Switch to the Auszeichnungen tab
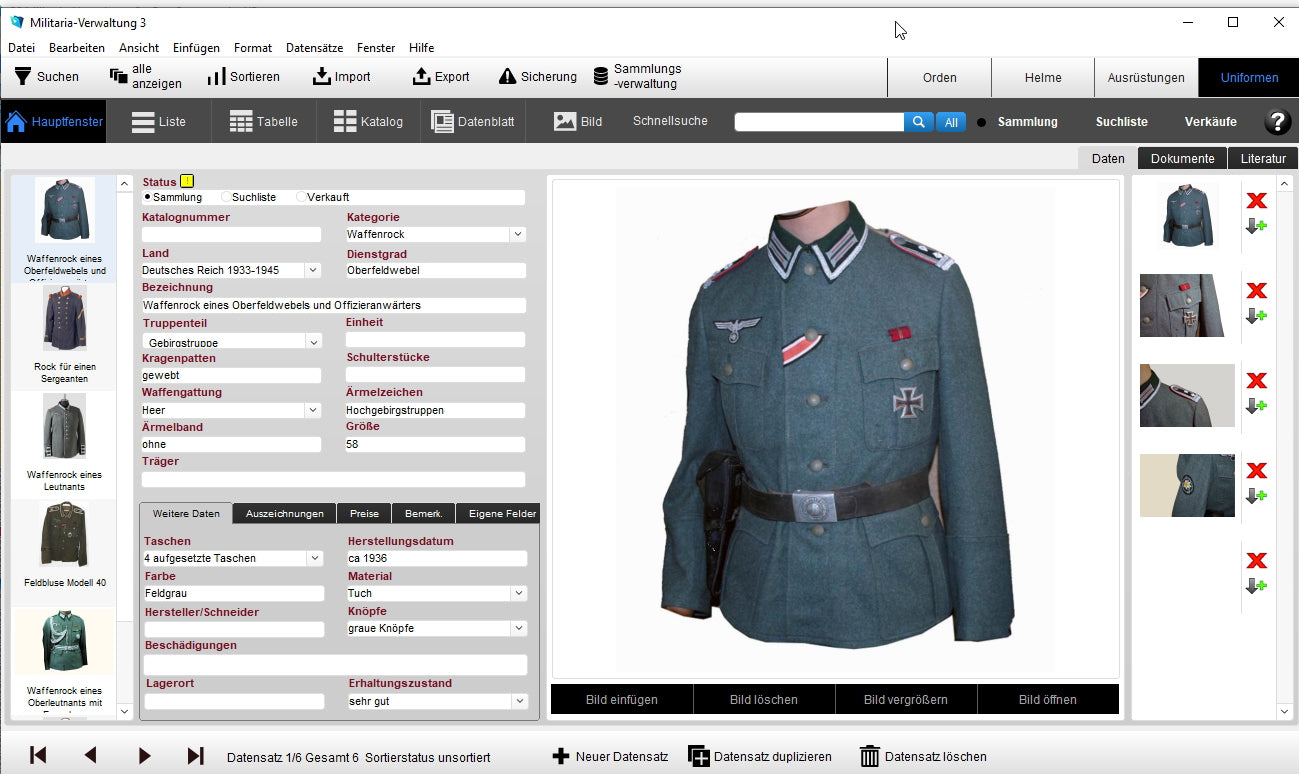This screenshot has height=774, width=1299. click(x=284, y=514)
